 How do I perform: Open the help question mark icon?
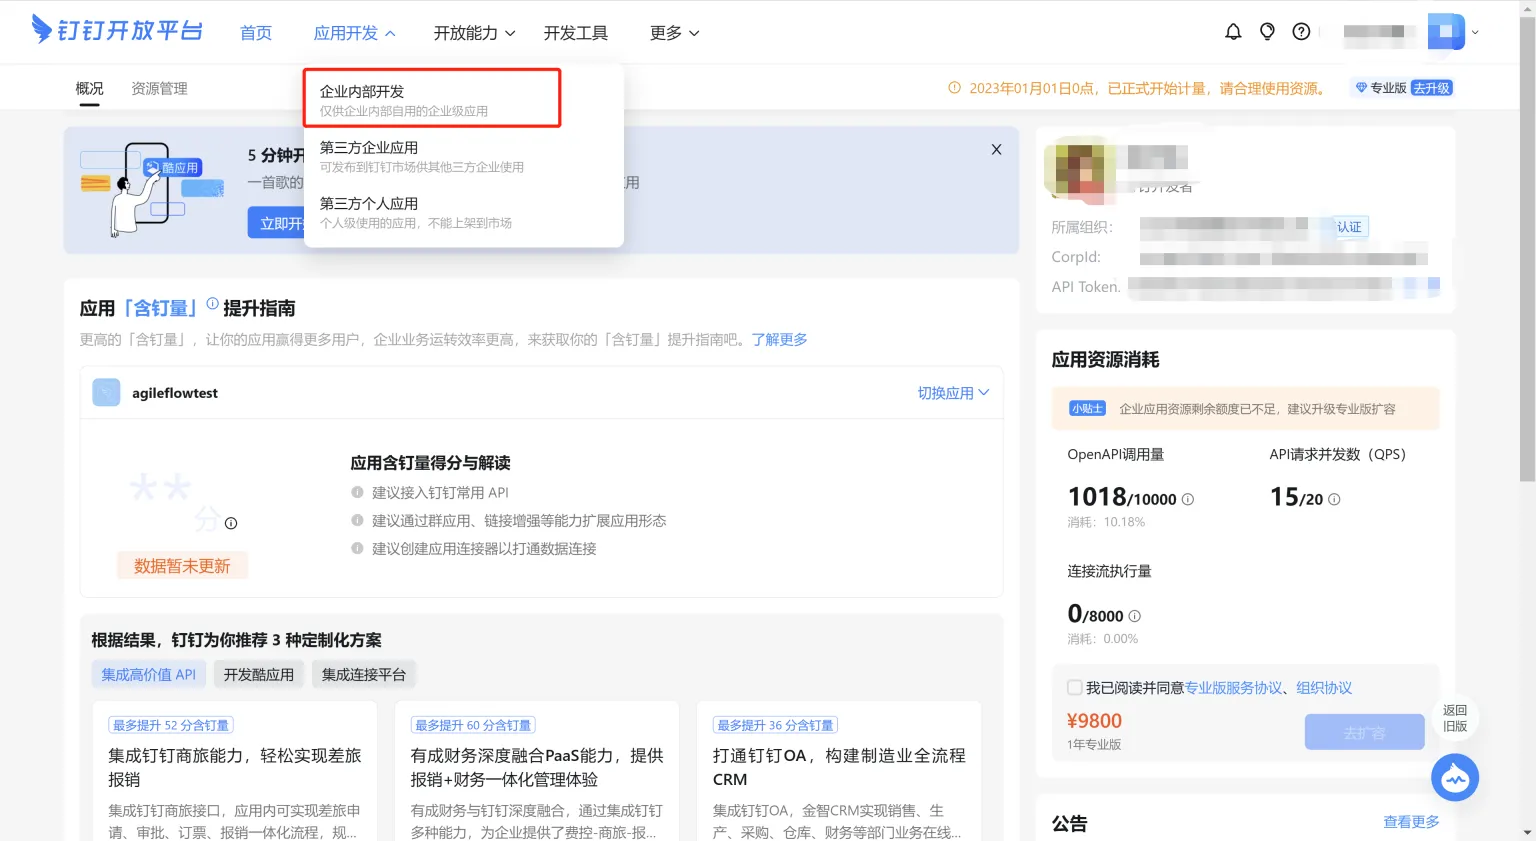tap(1301, 32)
